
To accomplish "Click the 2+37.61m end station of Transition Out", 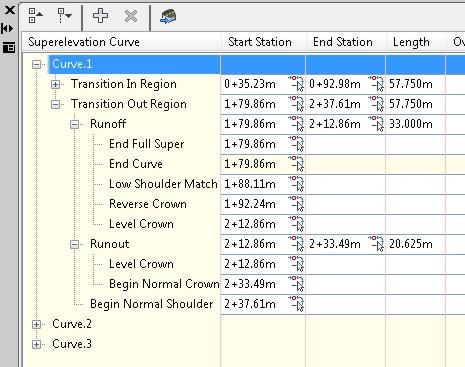I will tap(335, 104).
